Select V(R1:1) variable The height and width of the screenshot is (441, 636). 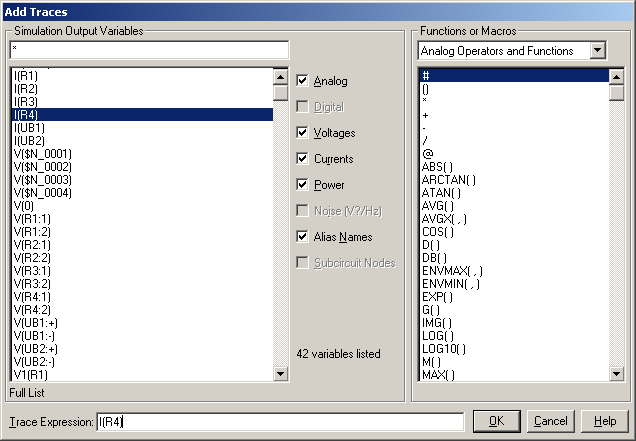(x=143, y=219)
